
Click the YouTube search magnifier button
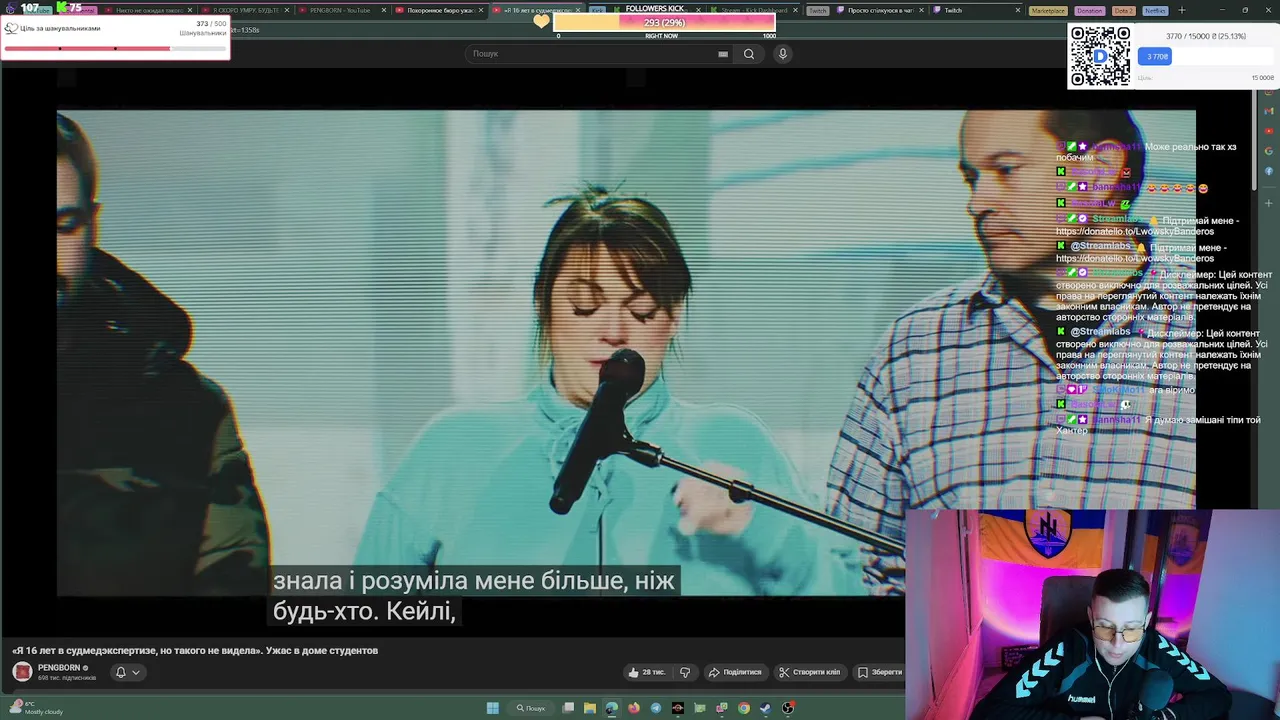[x=748, y=54]
